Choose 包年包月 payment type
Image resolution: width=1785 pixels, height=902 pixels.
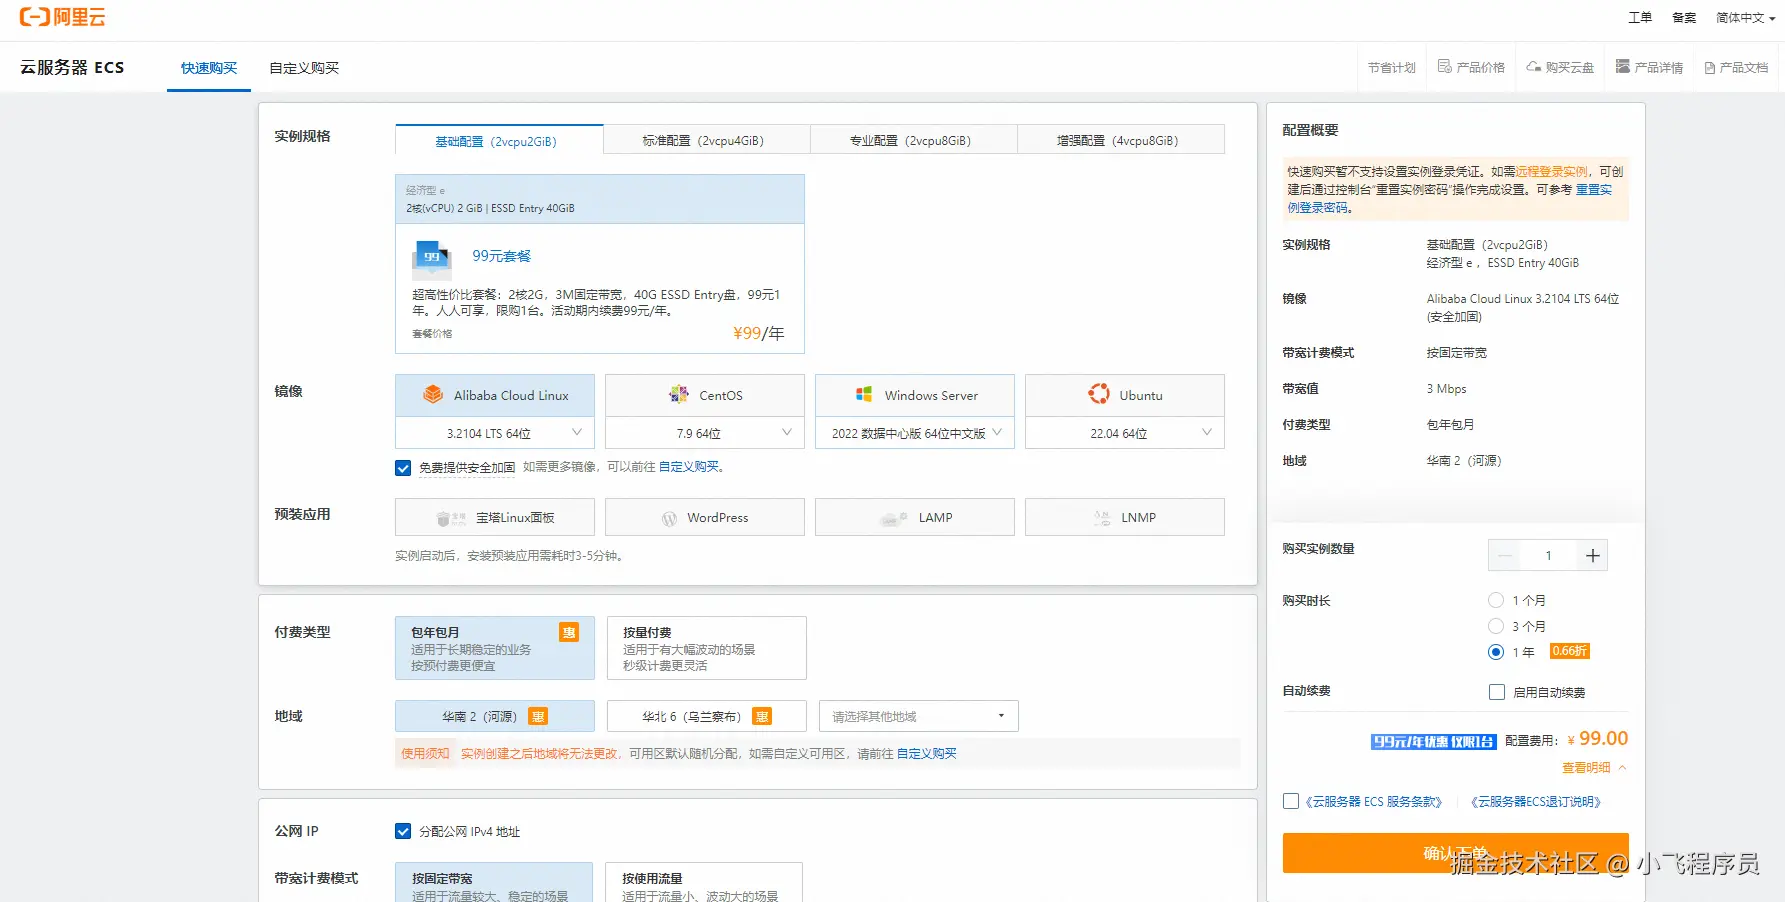coord(495,648)
